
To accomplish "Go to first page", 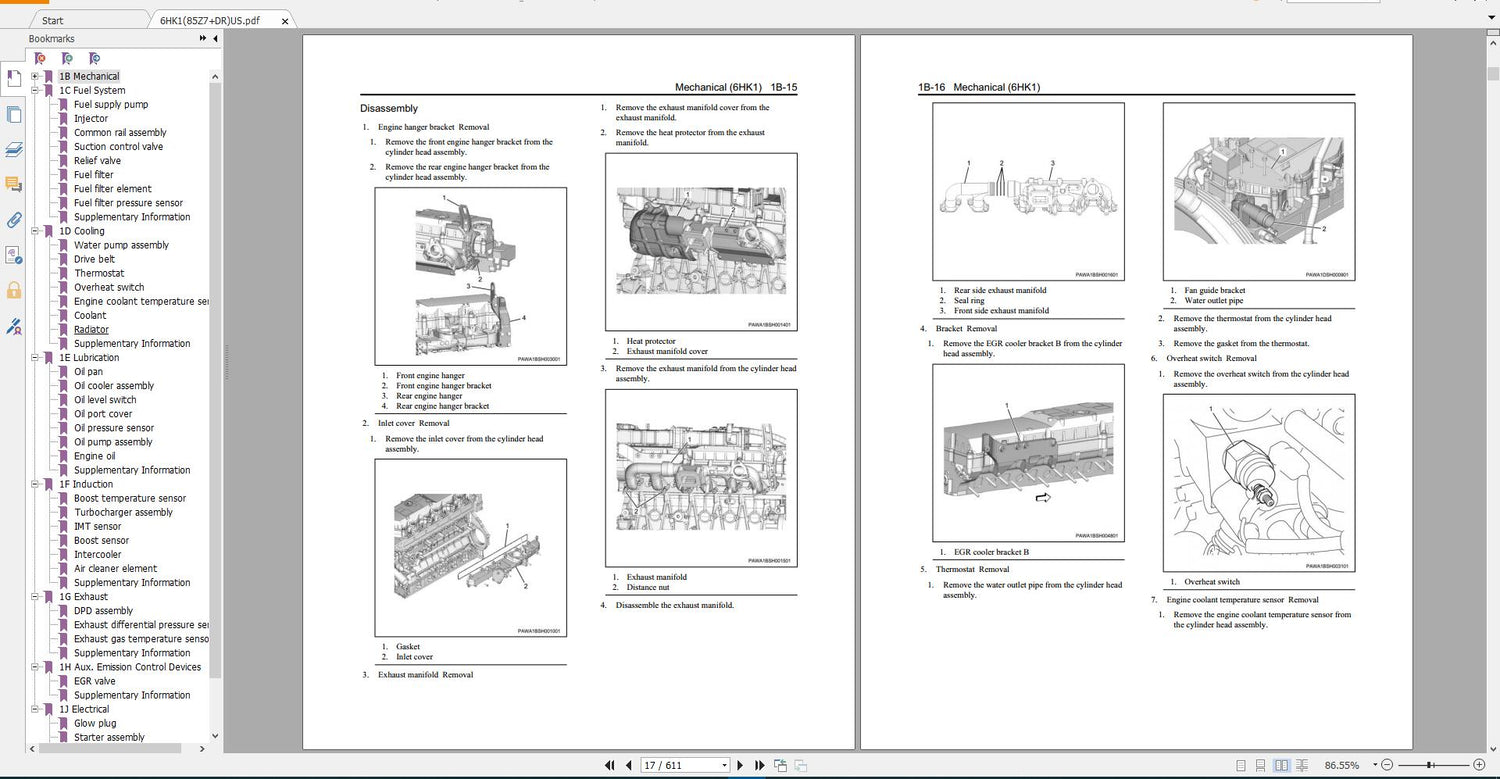I will [610, 765].
